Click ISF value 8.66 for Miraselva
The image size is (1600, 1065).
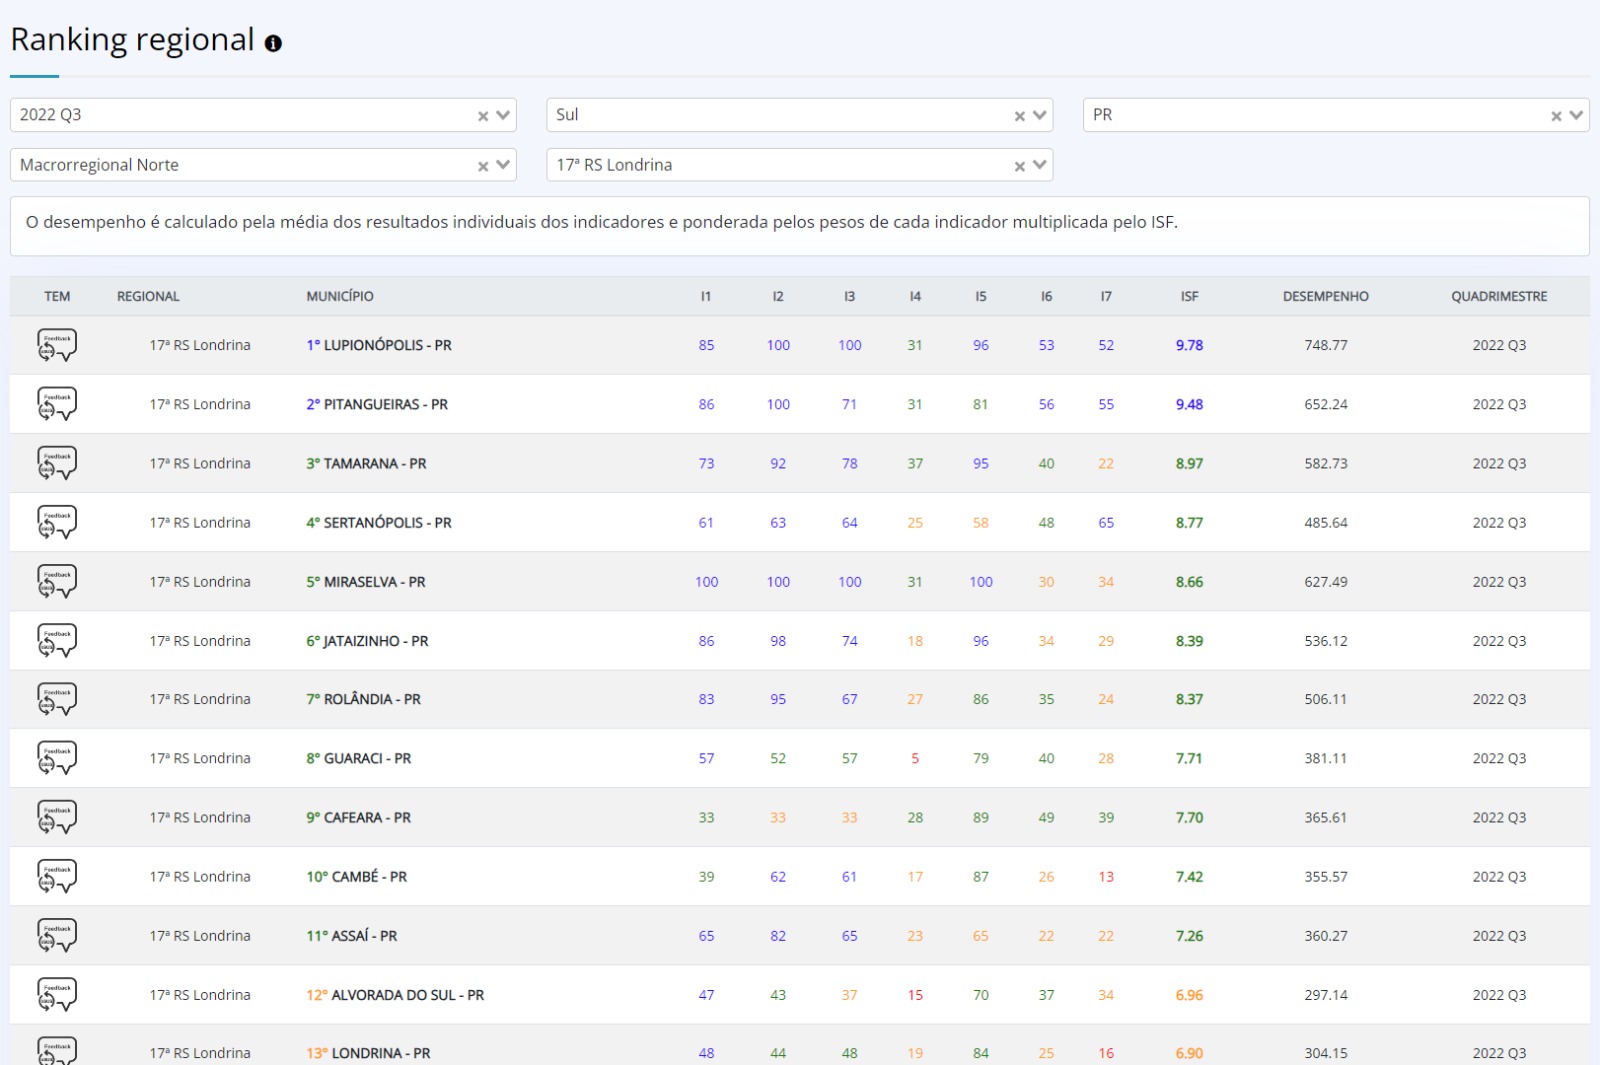[x=1189, y=582]
